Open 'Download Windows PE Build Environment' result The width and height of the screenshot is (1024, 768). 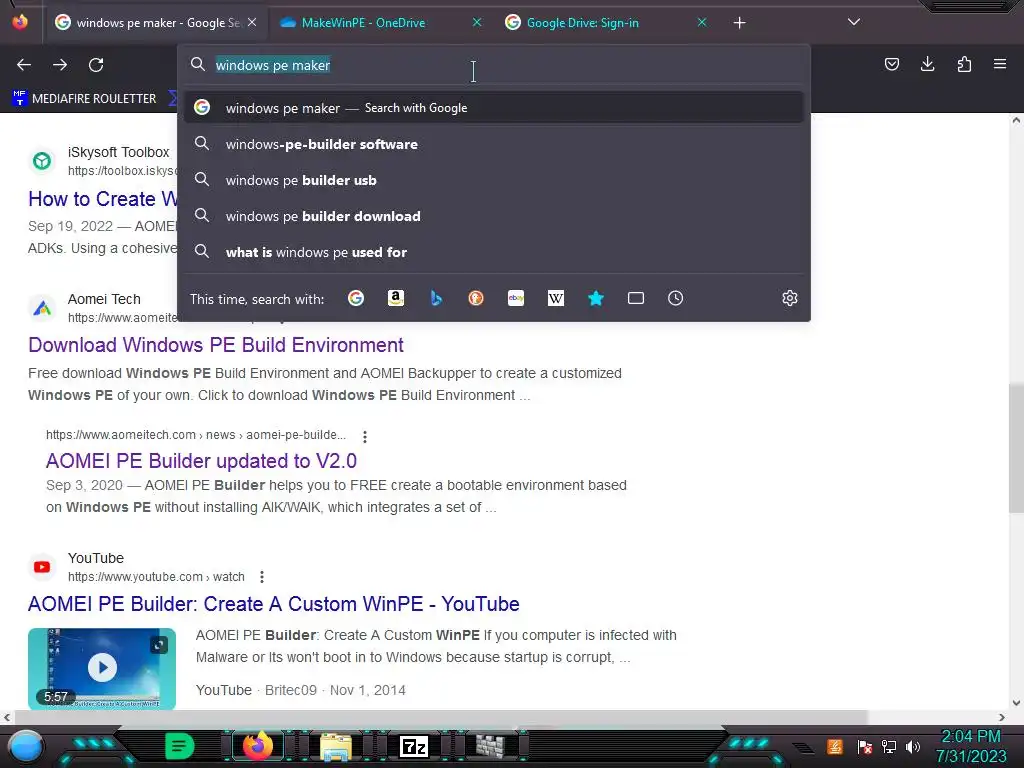(x=216, y=345)
